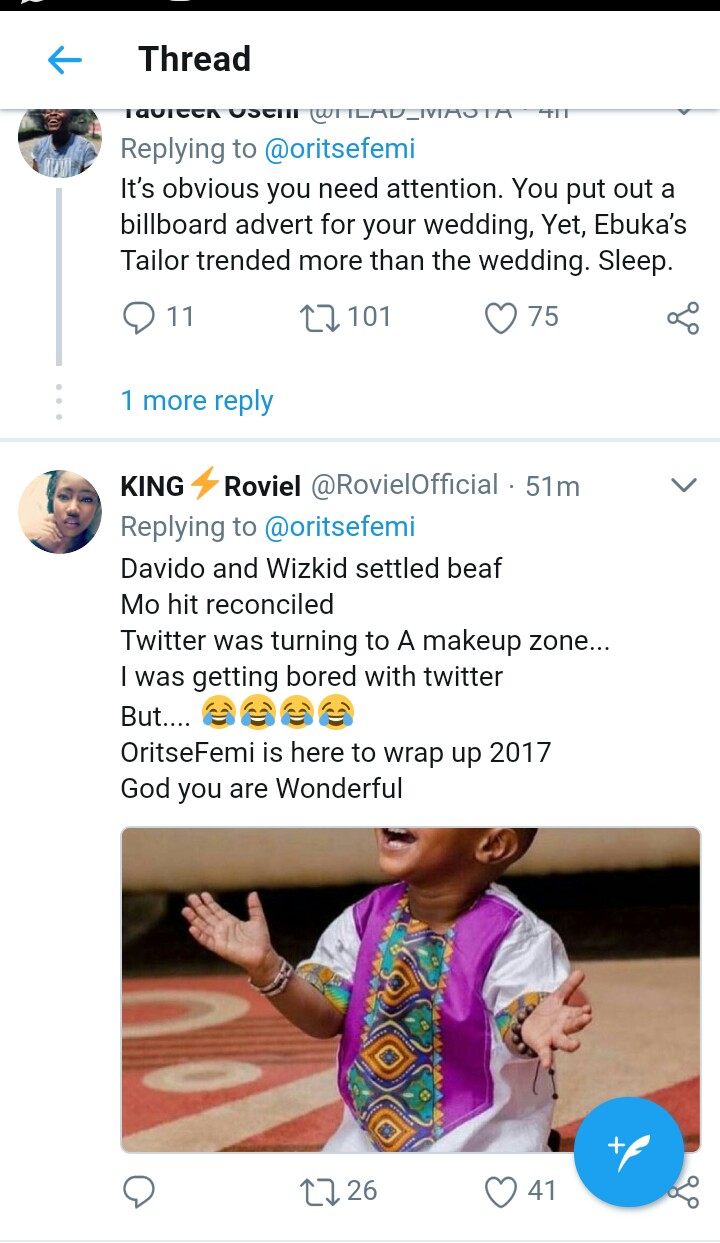Like the tweet with 75 likes
720x1243 pixels.
pos(500,318)
